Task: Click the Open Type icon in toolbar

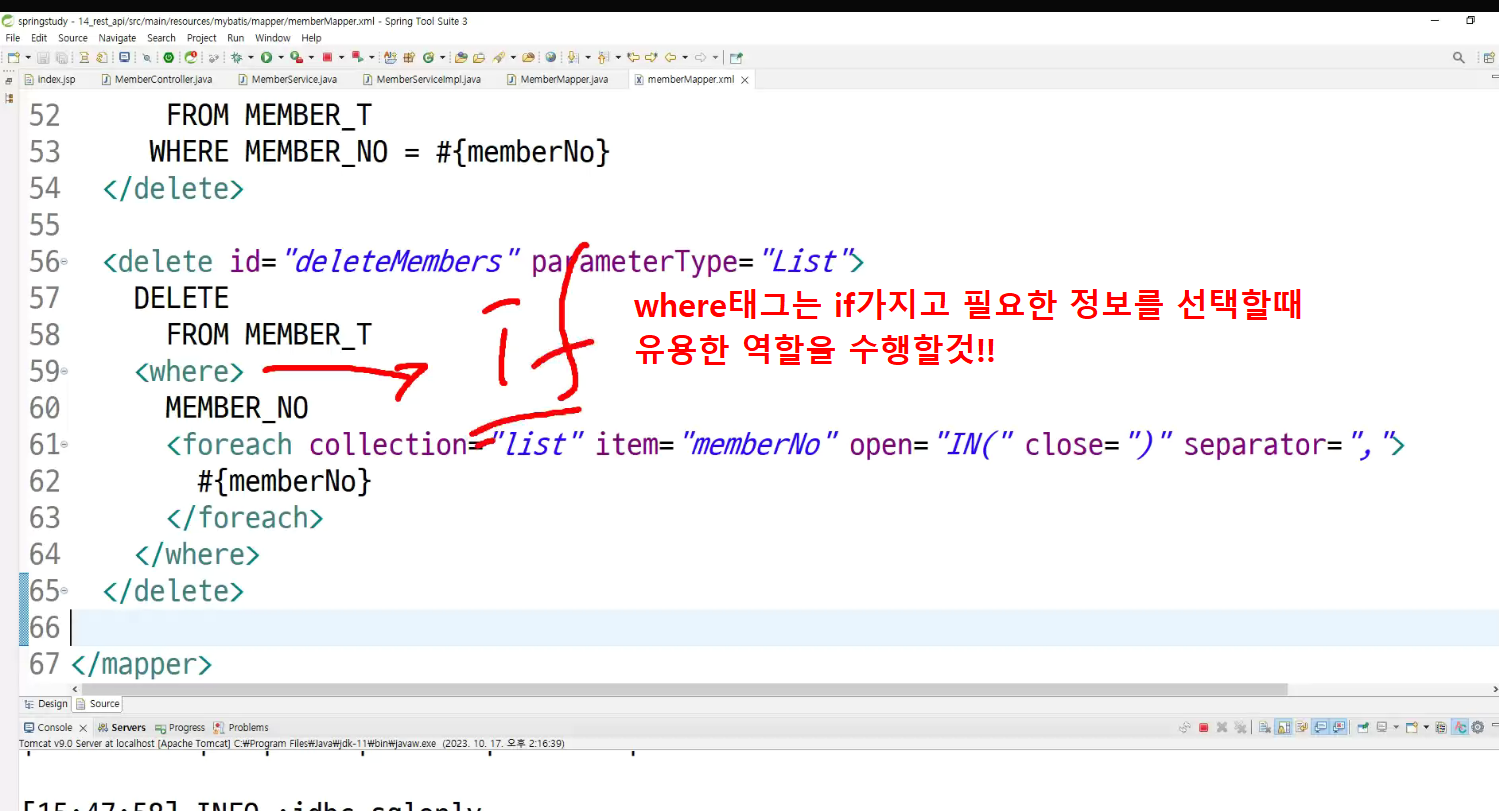Action: tap(461, 58)
